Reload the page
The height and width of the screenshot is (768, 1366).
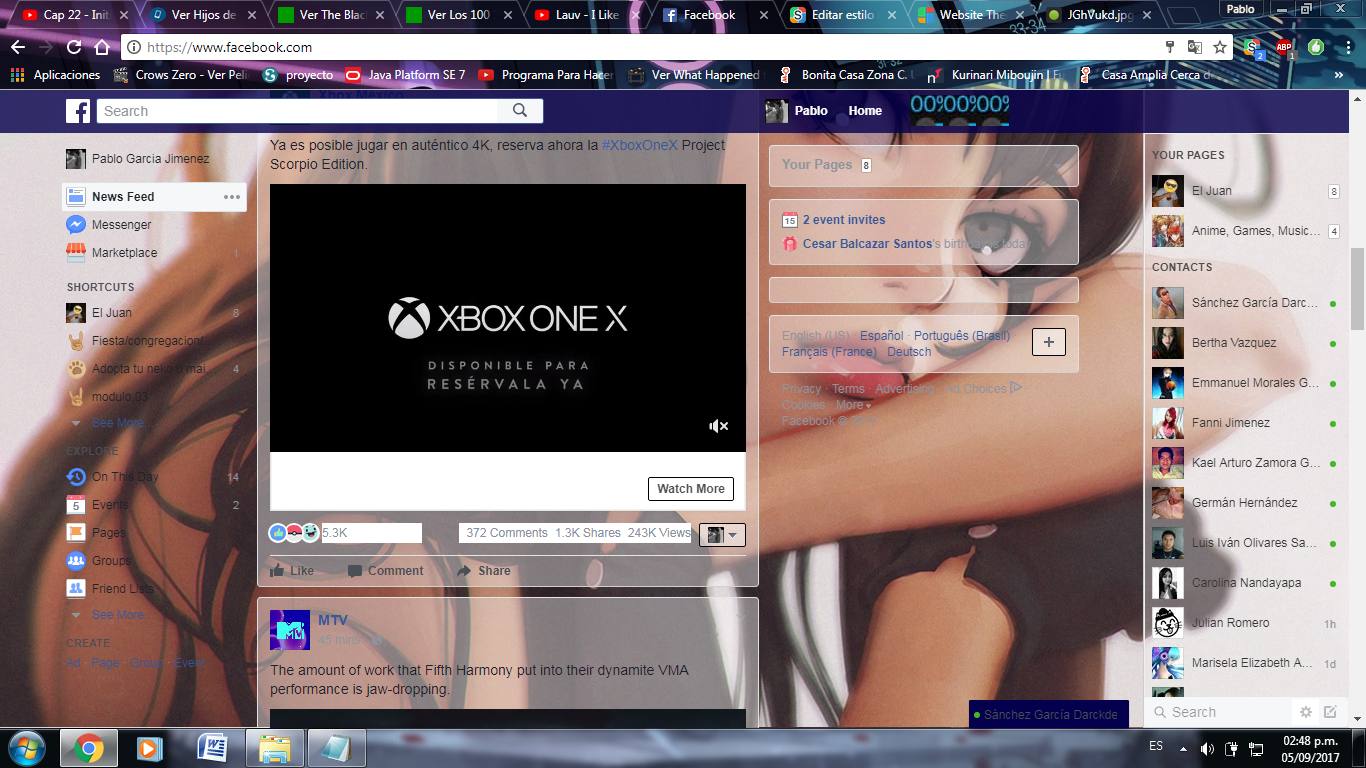(x=74, y=47)
